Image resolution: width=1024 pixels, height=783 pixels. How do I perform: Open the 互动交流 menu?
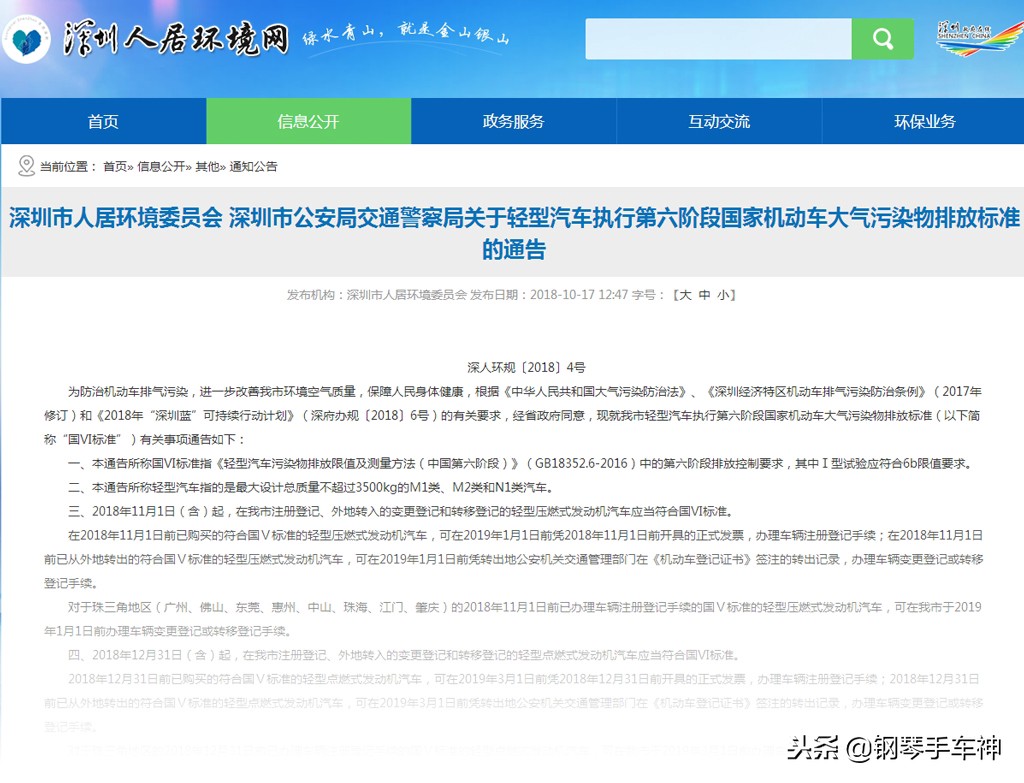(x=717, y=121)
